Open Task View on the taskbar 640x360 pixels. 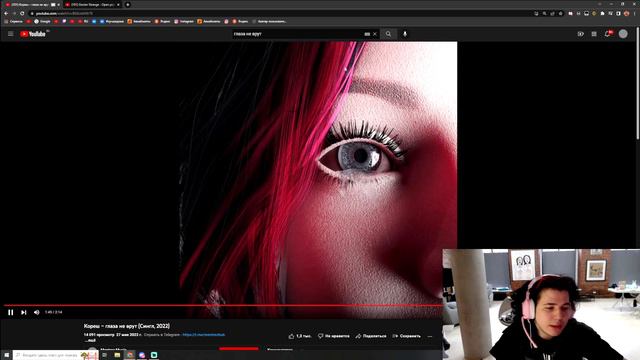click(104, 355)
